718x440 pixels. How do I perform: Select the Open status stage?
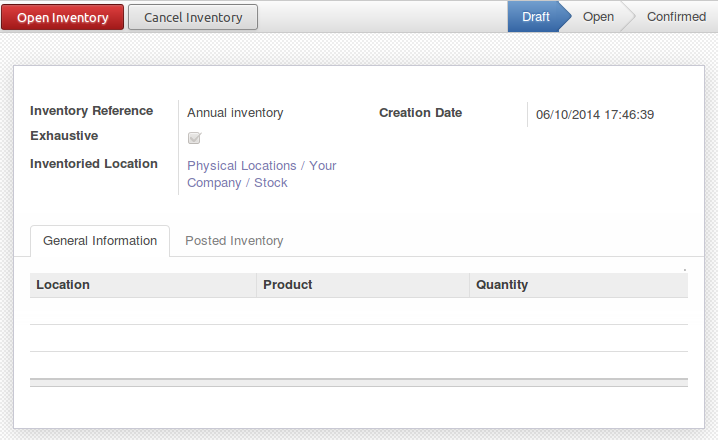tap(598, 17)
